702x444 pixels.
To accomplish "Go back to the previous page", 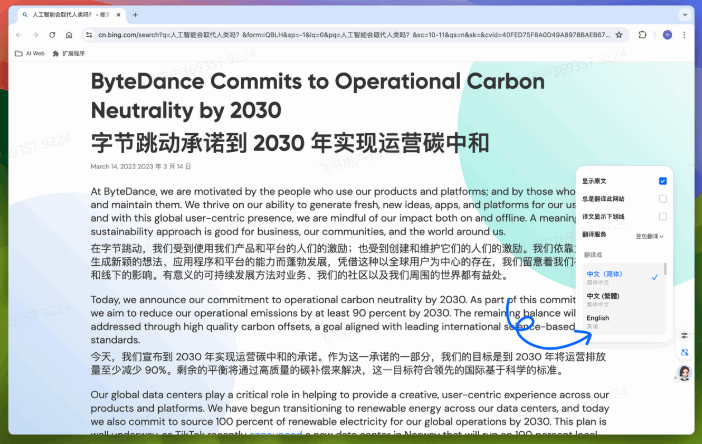I will [19, 35].
